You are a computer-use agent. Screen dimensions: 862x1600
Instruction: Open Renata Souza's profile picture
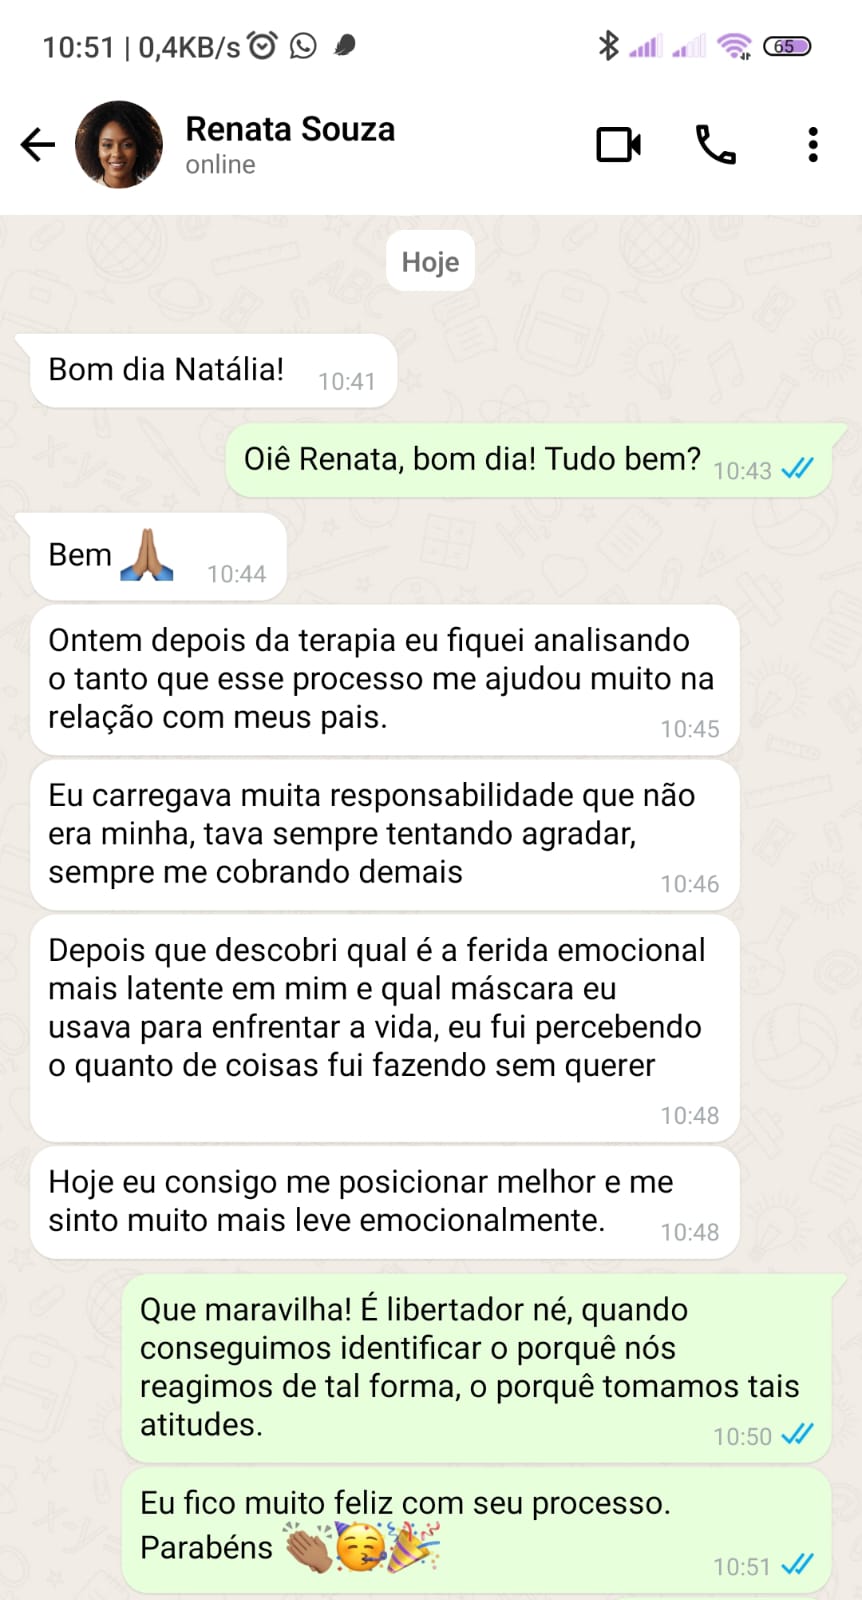point(119,145)
